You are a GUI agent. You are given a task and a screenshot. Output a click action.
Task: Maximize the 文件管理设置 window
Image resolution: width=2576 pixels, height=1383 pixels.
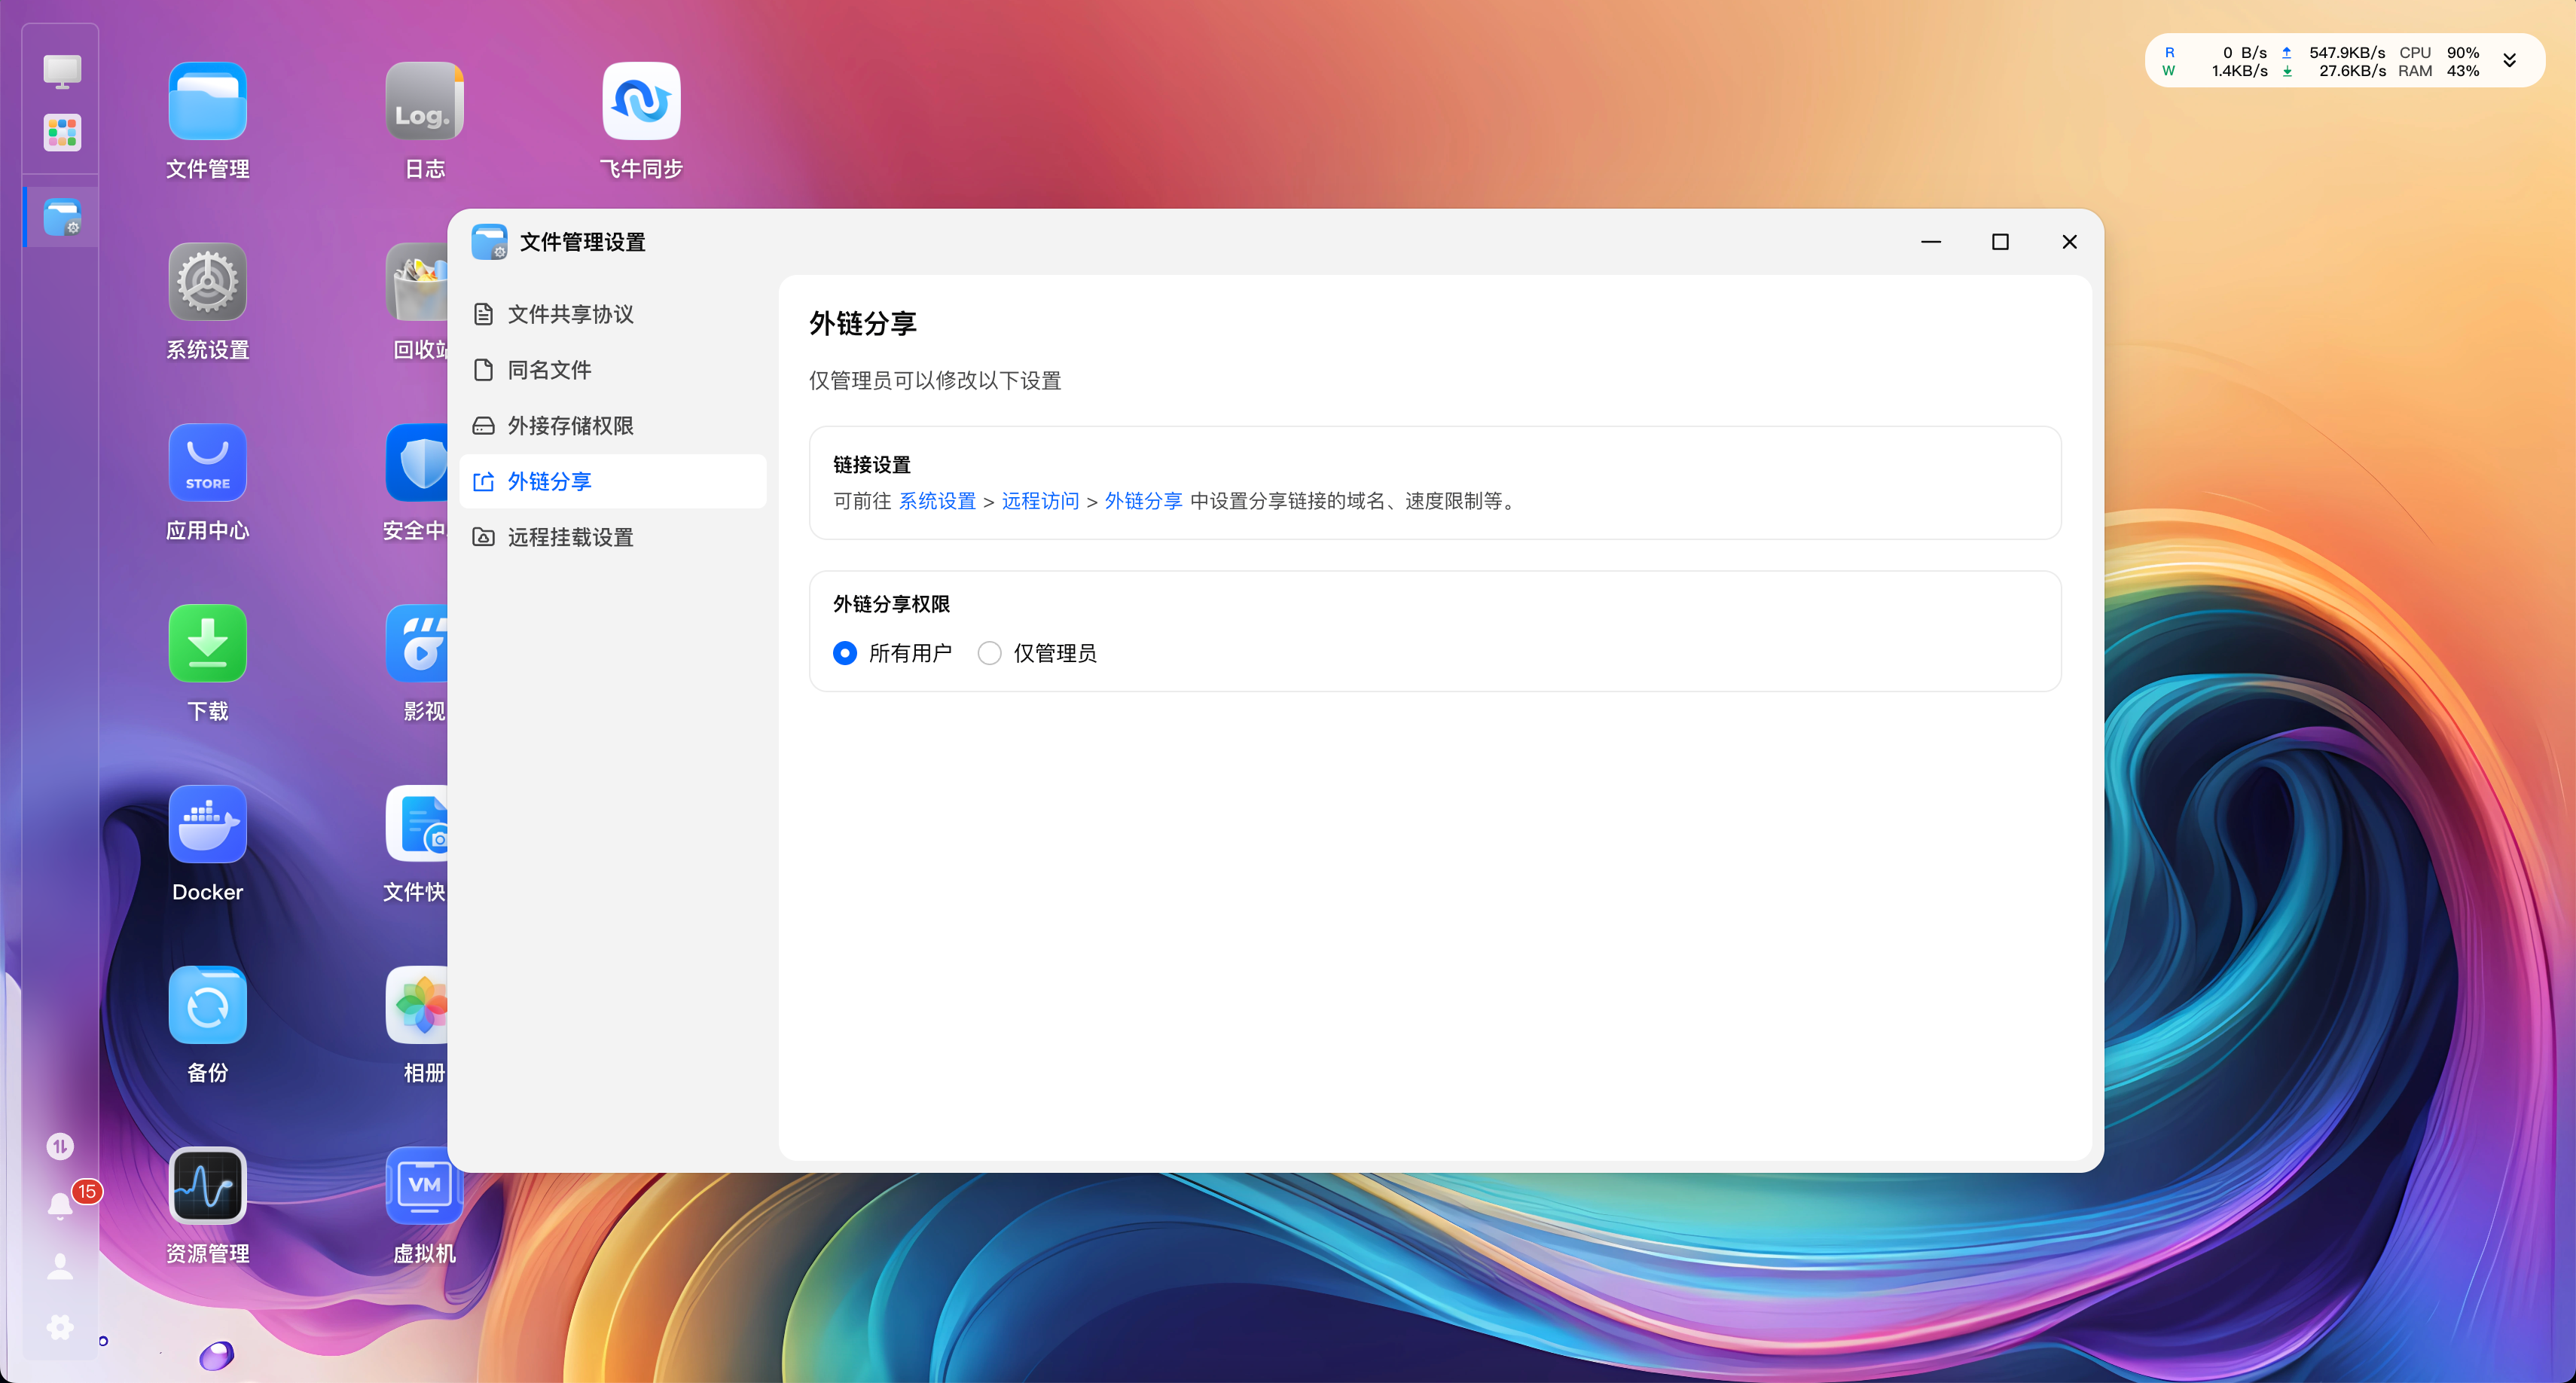click(x=2000, y=242)
